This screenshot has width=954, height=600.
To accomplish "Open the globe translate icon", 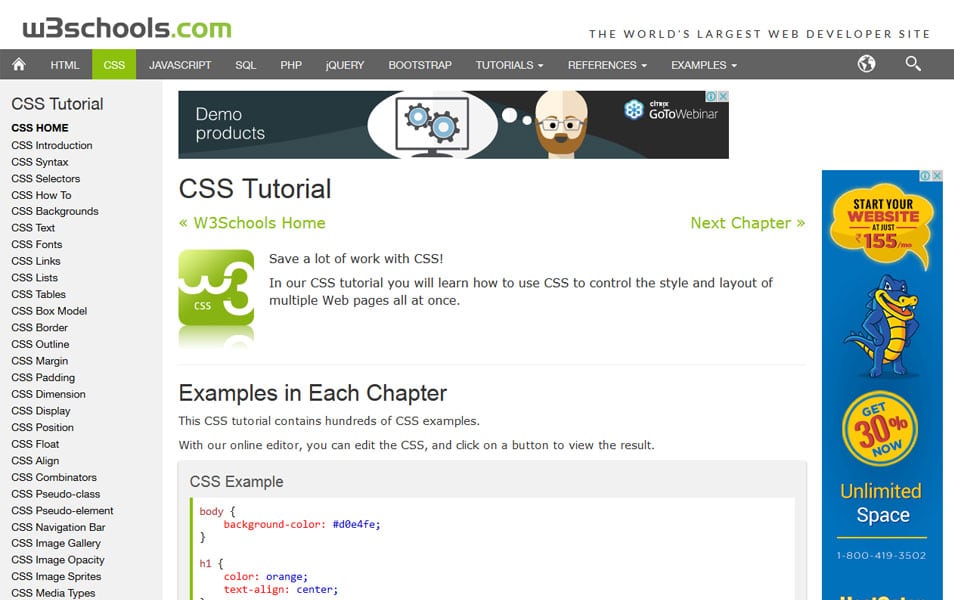I will pyautogui.click(x=866, y=64).
